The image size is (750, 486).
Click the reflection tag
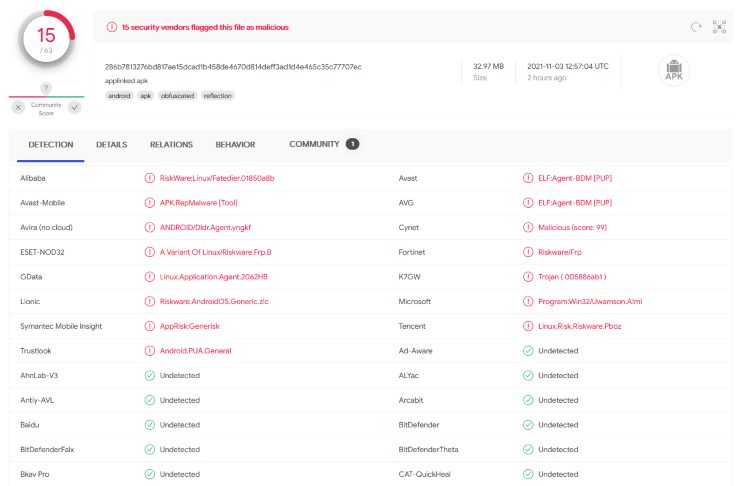tap(218, 96)
